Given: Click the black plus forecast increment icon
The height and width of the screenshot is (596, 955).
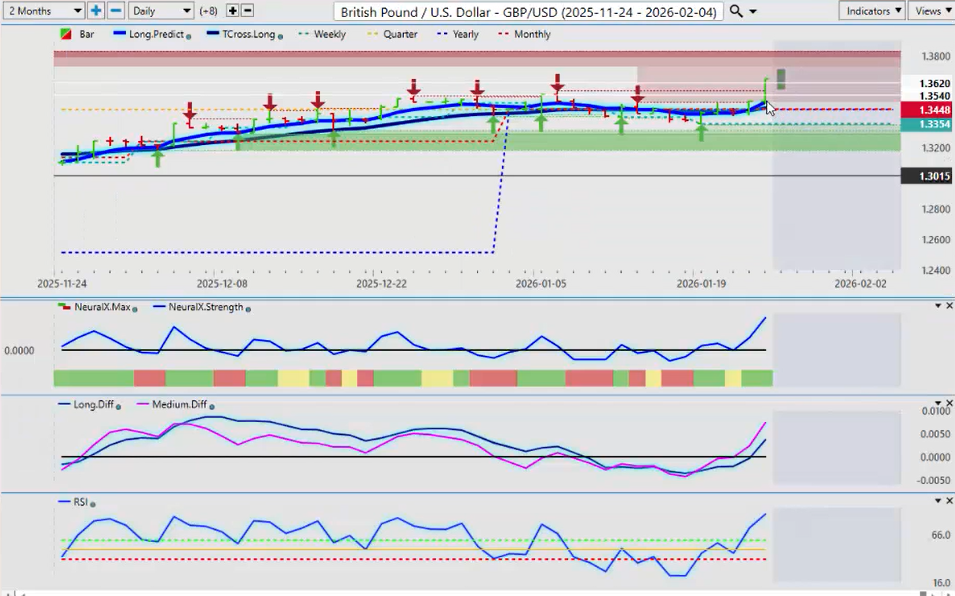Looking at the screenshot, I should click(232, 10).
